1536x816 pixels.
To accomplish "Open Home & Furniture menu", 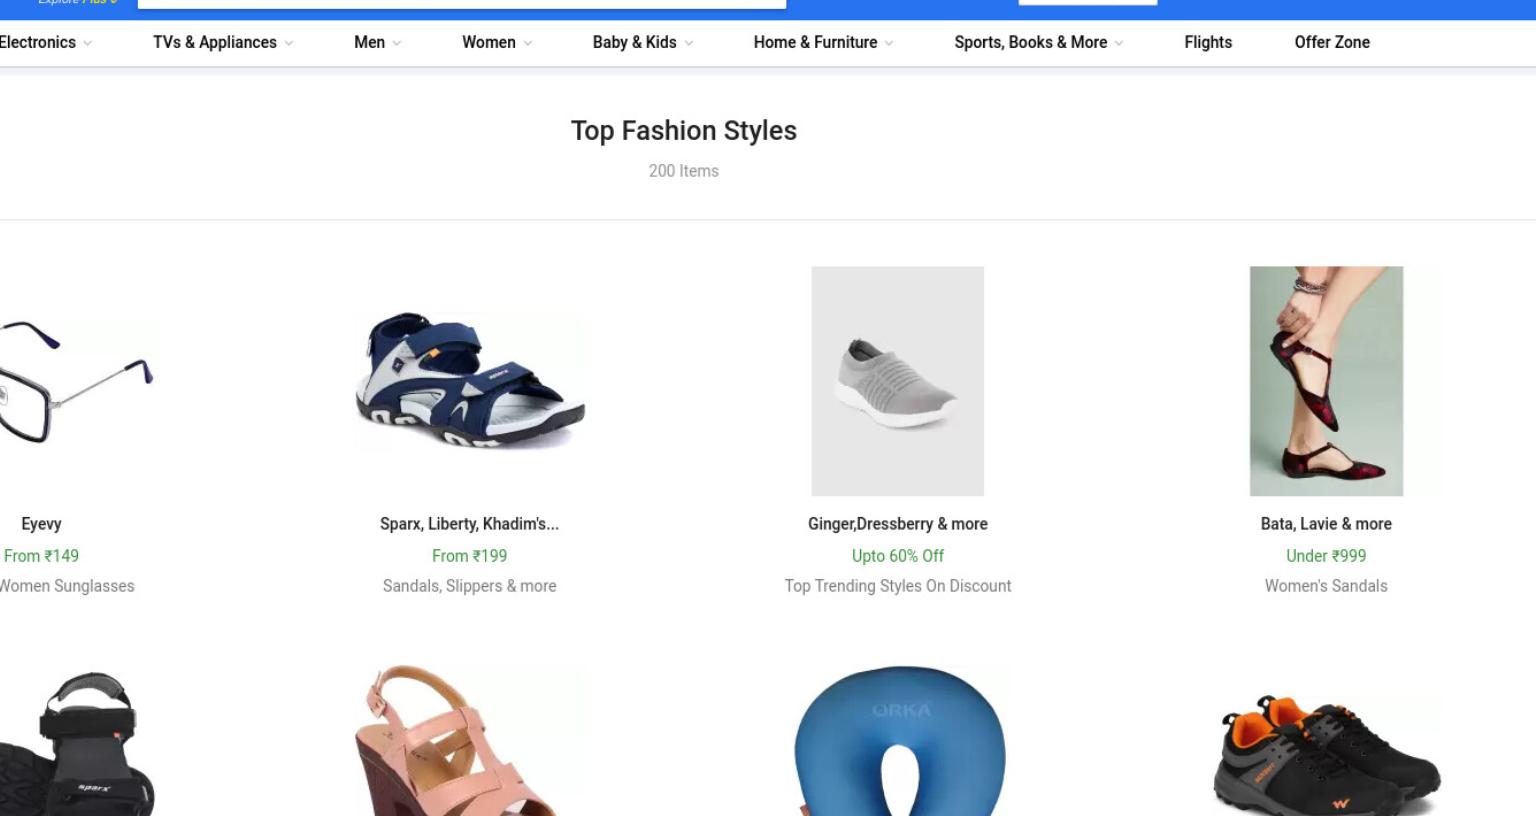I will [815, 42].
